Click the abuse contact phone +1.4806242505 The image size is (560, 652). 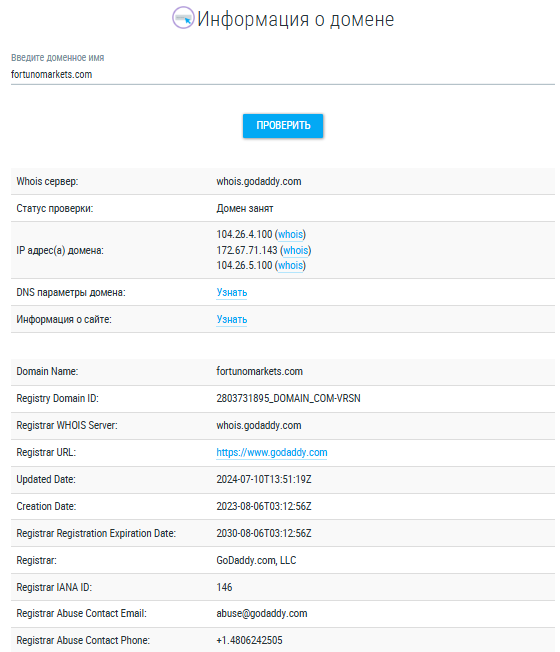[x=249, y=640]
